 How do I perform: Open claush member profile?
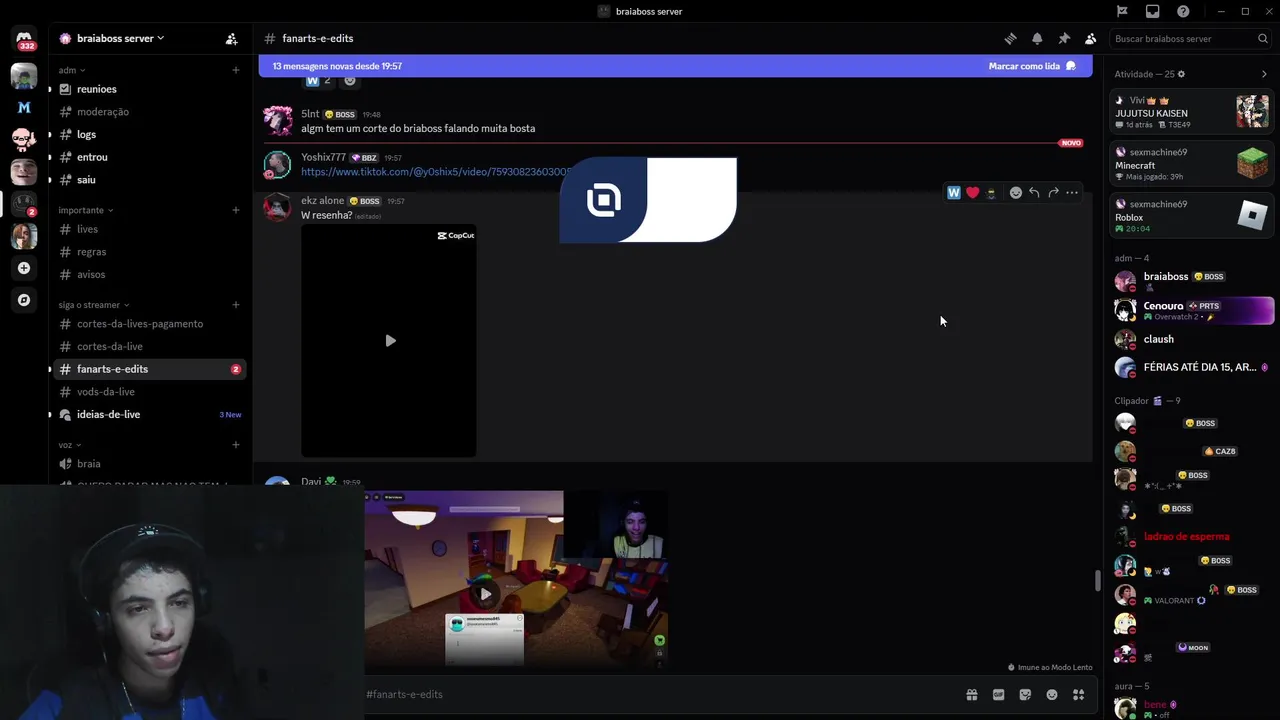(1192, 339)
